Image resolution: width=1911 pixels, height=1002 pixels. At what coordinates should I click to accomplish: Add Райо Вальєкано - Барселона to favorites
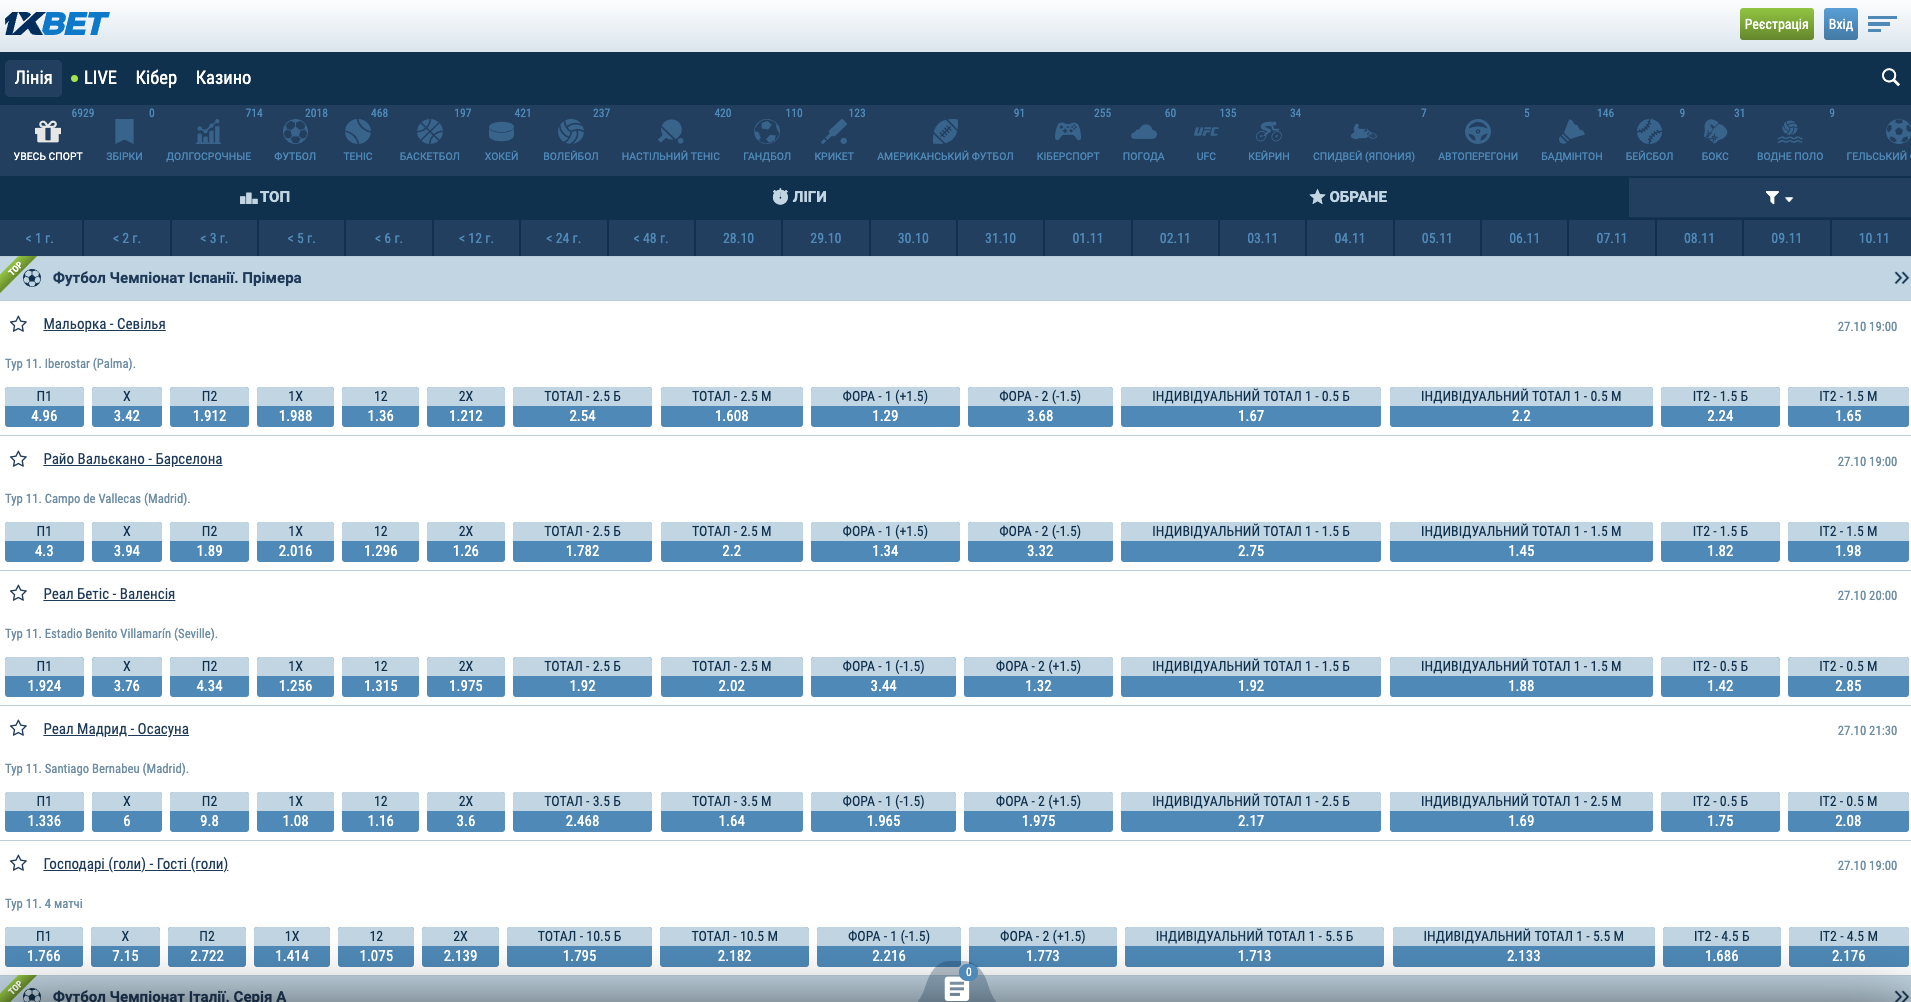point(18,459)
